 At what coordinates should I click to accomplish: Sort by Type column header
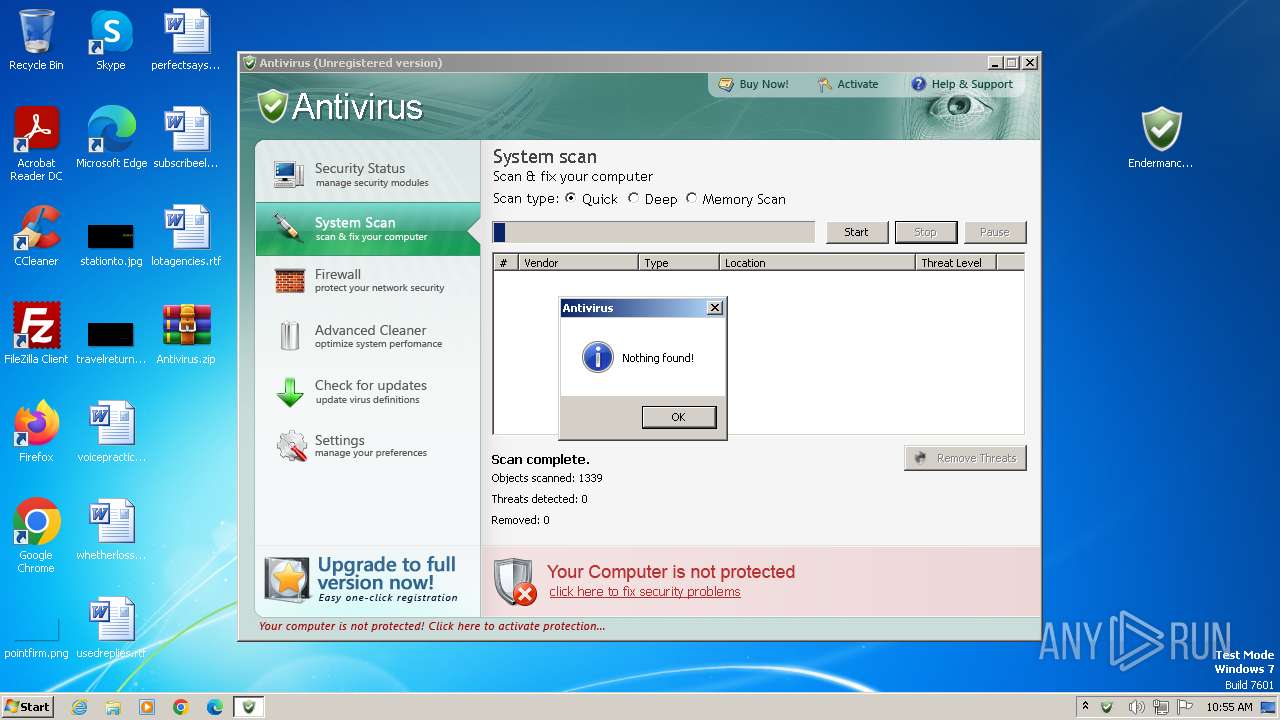click(x=678, y=263)
